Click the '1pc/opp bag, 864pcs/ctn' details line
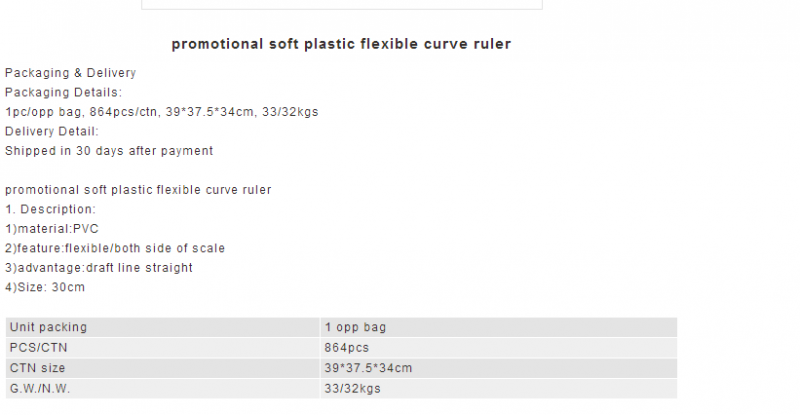The image size is (800, 415). 162,112
